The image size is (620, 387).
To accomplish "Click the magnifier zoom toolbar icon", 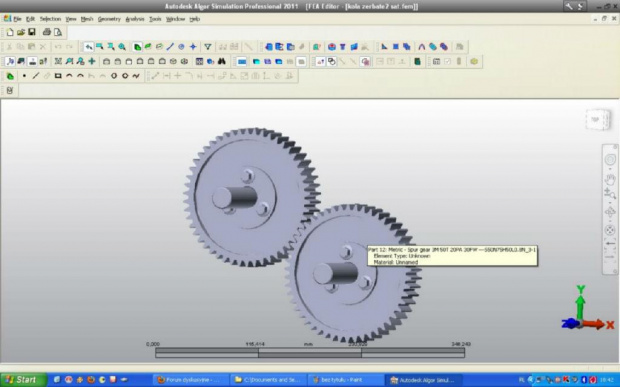I will tap(122, 47).
